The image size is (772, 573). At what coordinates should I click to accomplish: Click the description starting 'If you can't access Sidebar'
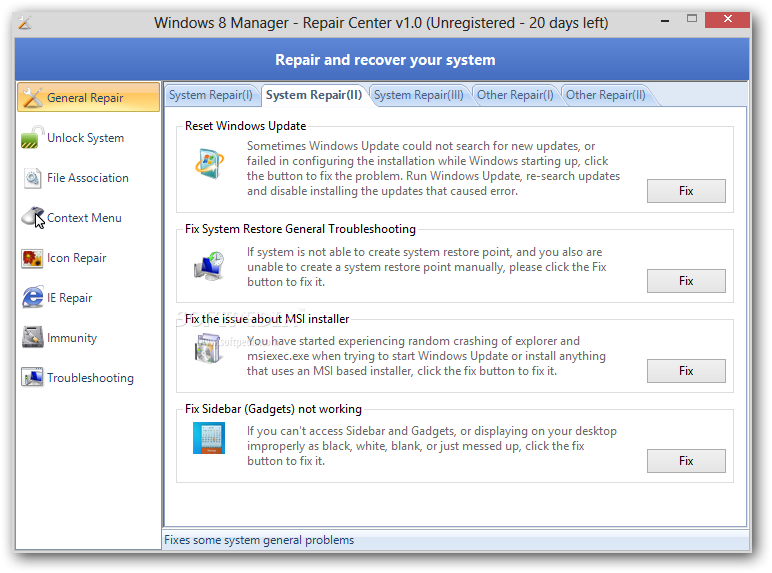point(432,446)
